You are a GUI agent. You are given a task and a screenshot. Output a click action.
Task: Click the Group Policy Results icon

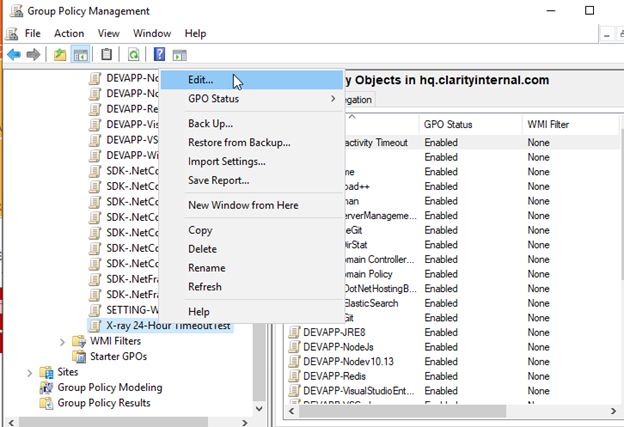click(x=47, y=403)
